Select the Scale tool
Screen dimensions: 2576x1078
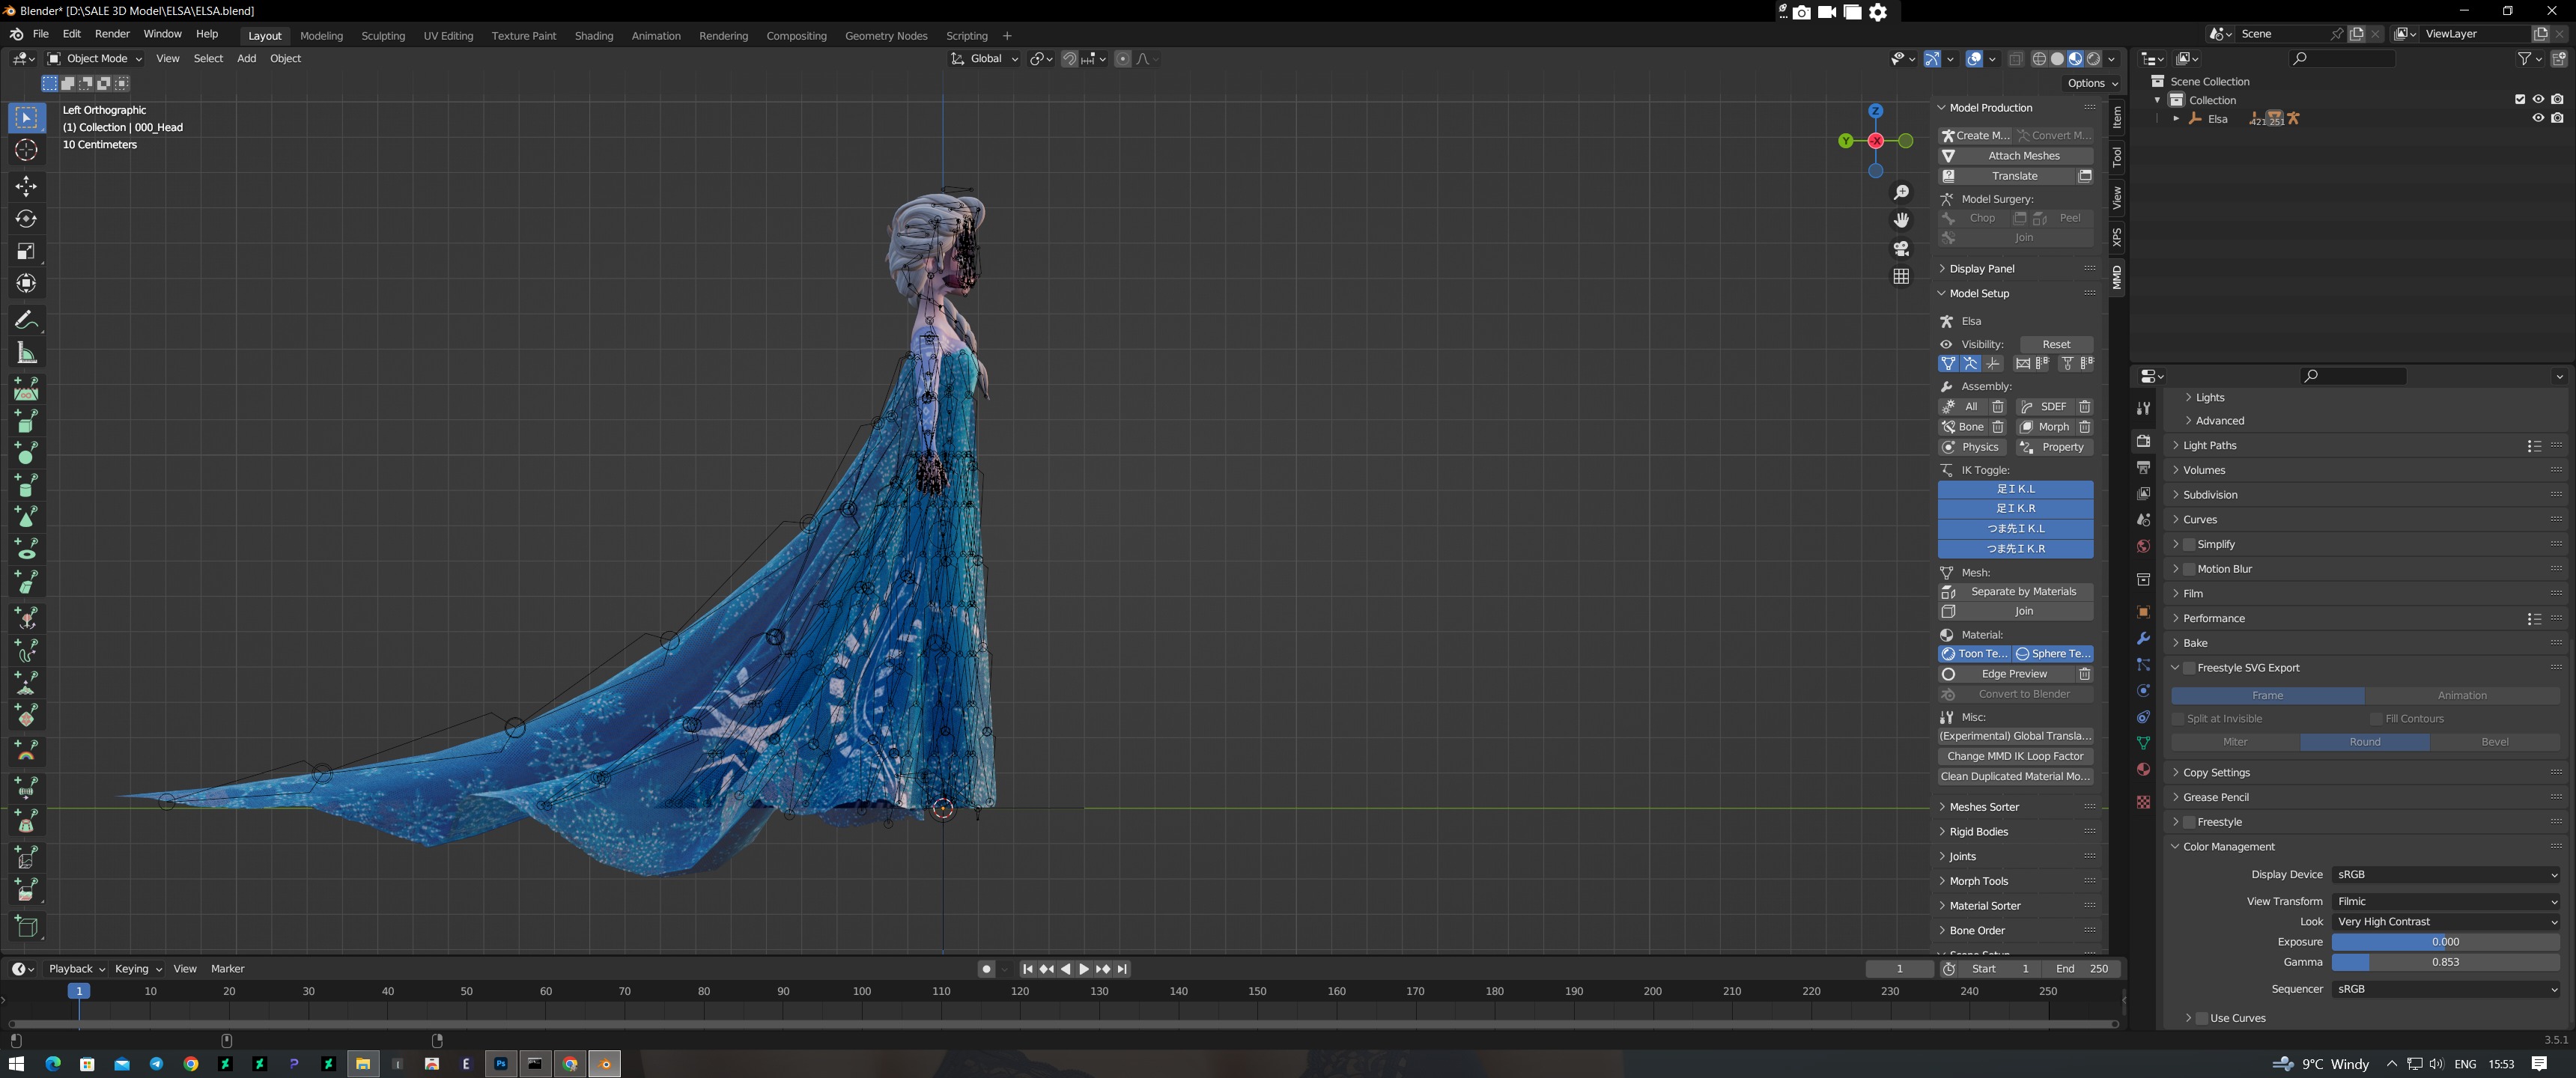[26, 251]
